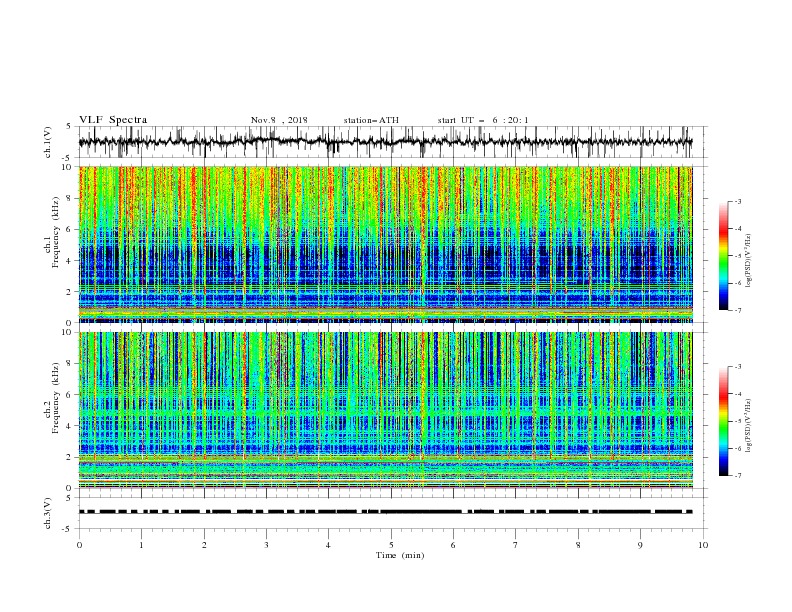
Task: Click the "-7" label on ch.2 color bar
Action: point(738,476)
